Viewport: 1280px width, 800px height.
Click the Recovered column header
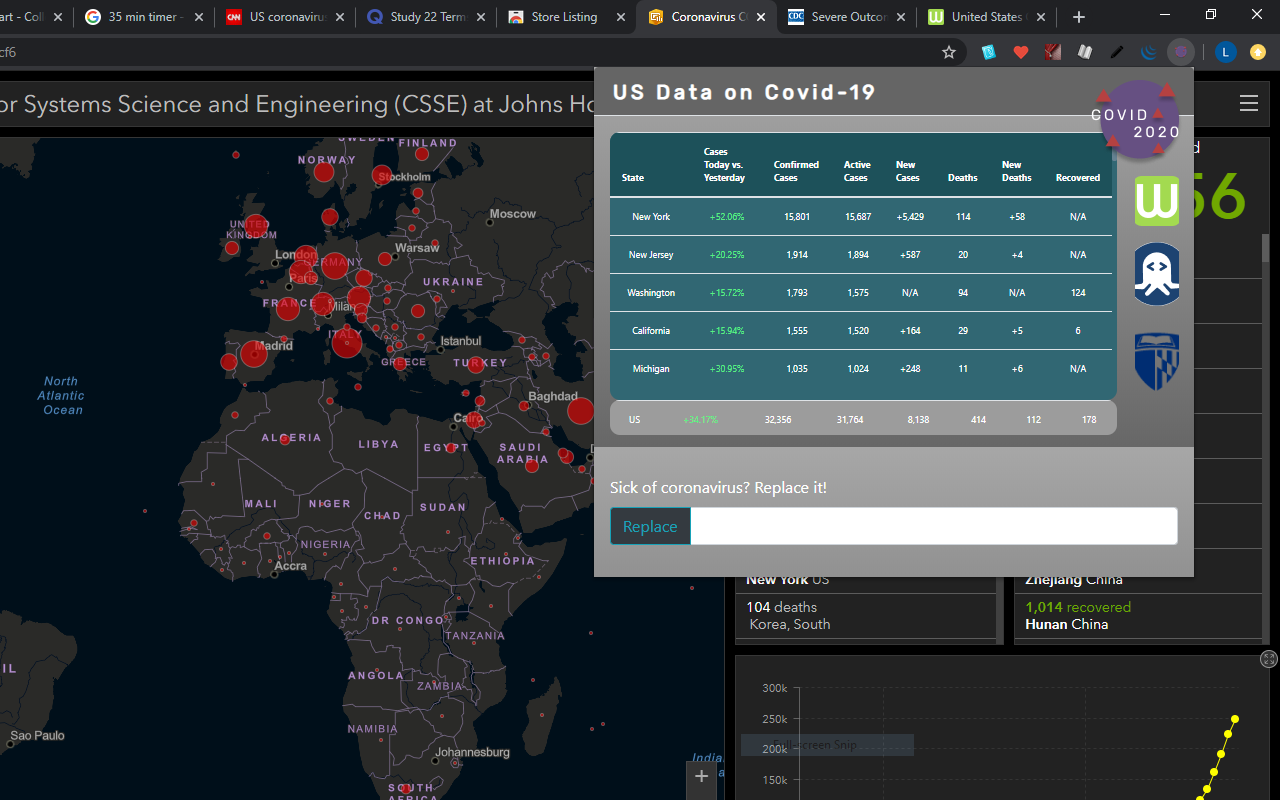point(1078,178)
